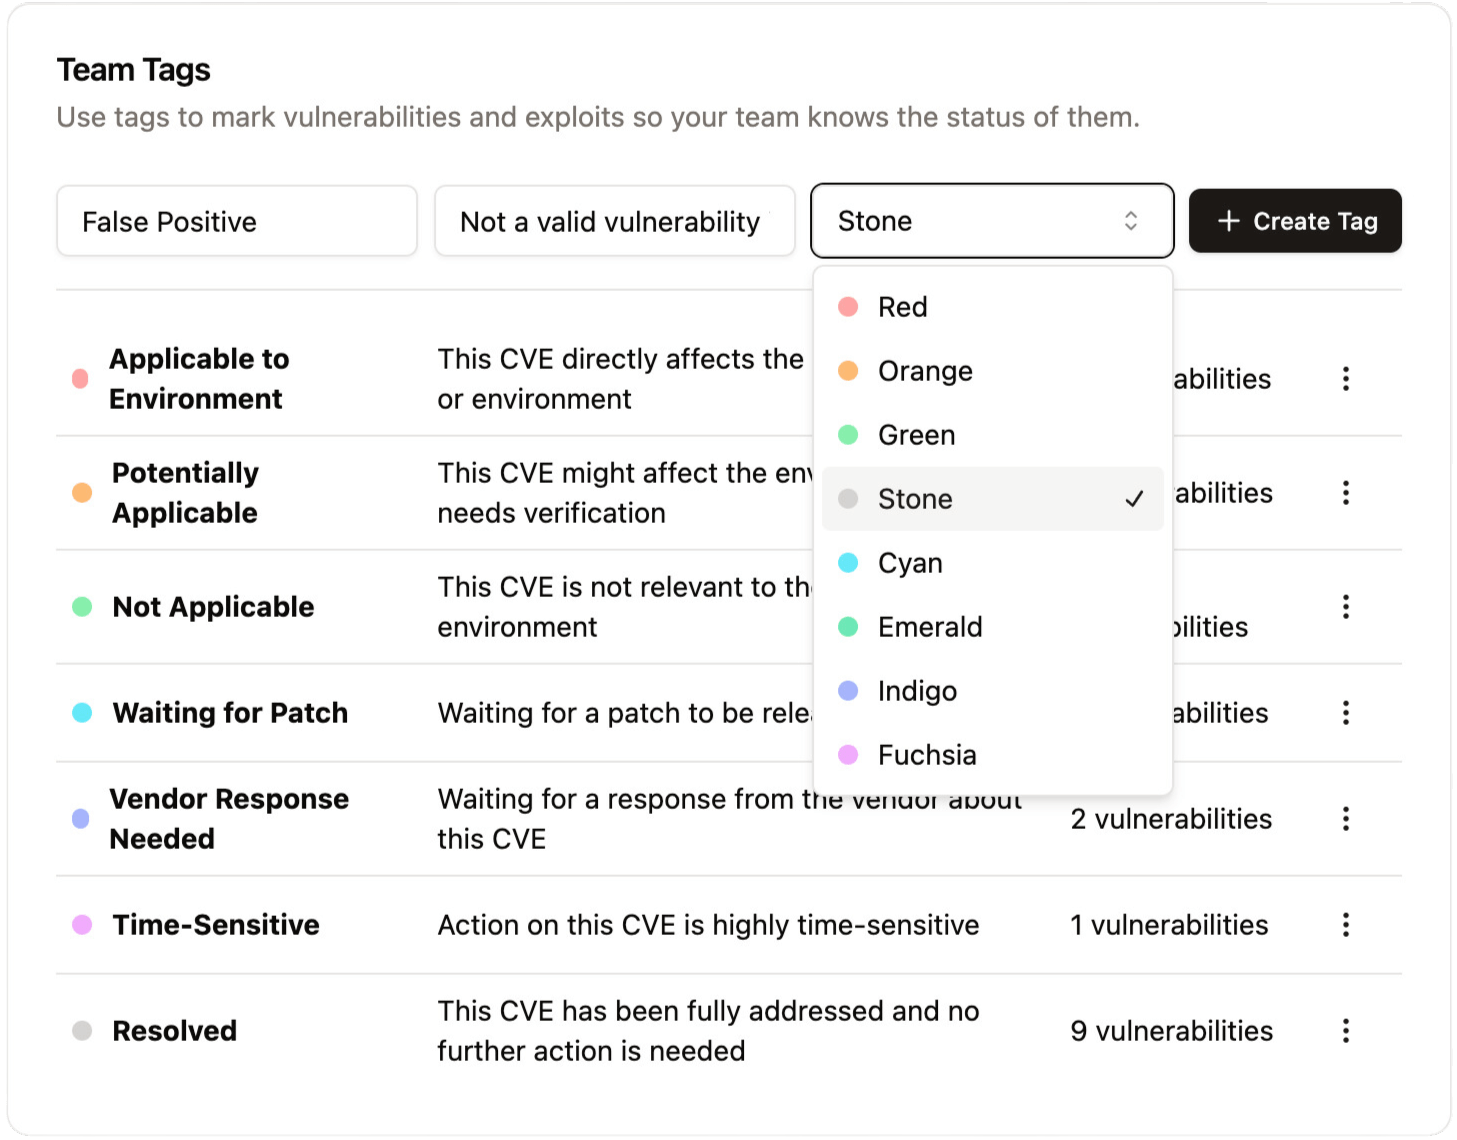Click the description field Not a valid vulnerability
Viewport: 1457px width, 1140px height.
pos(614,221)
